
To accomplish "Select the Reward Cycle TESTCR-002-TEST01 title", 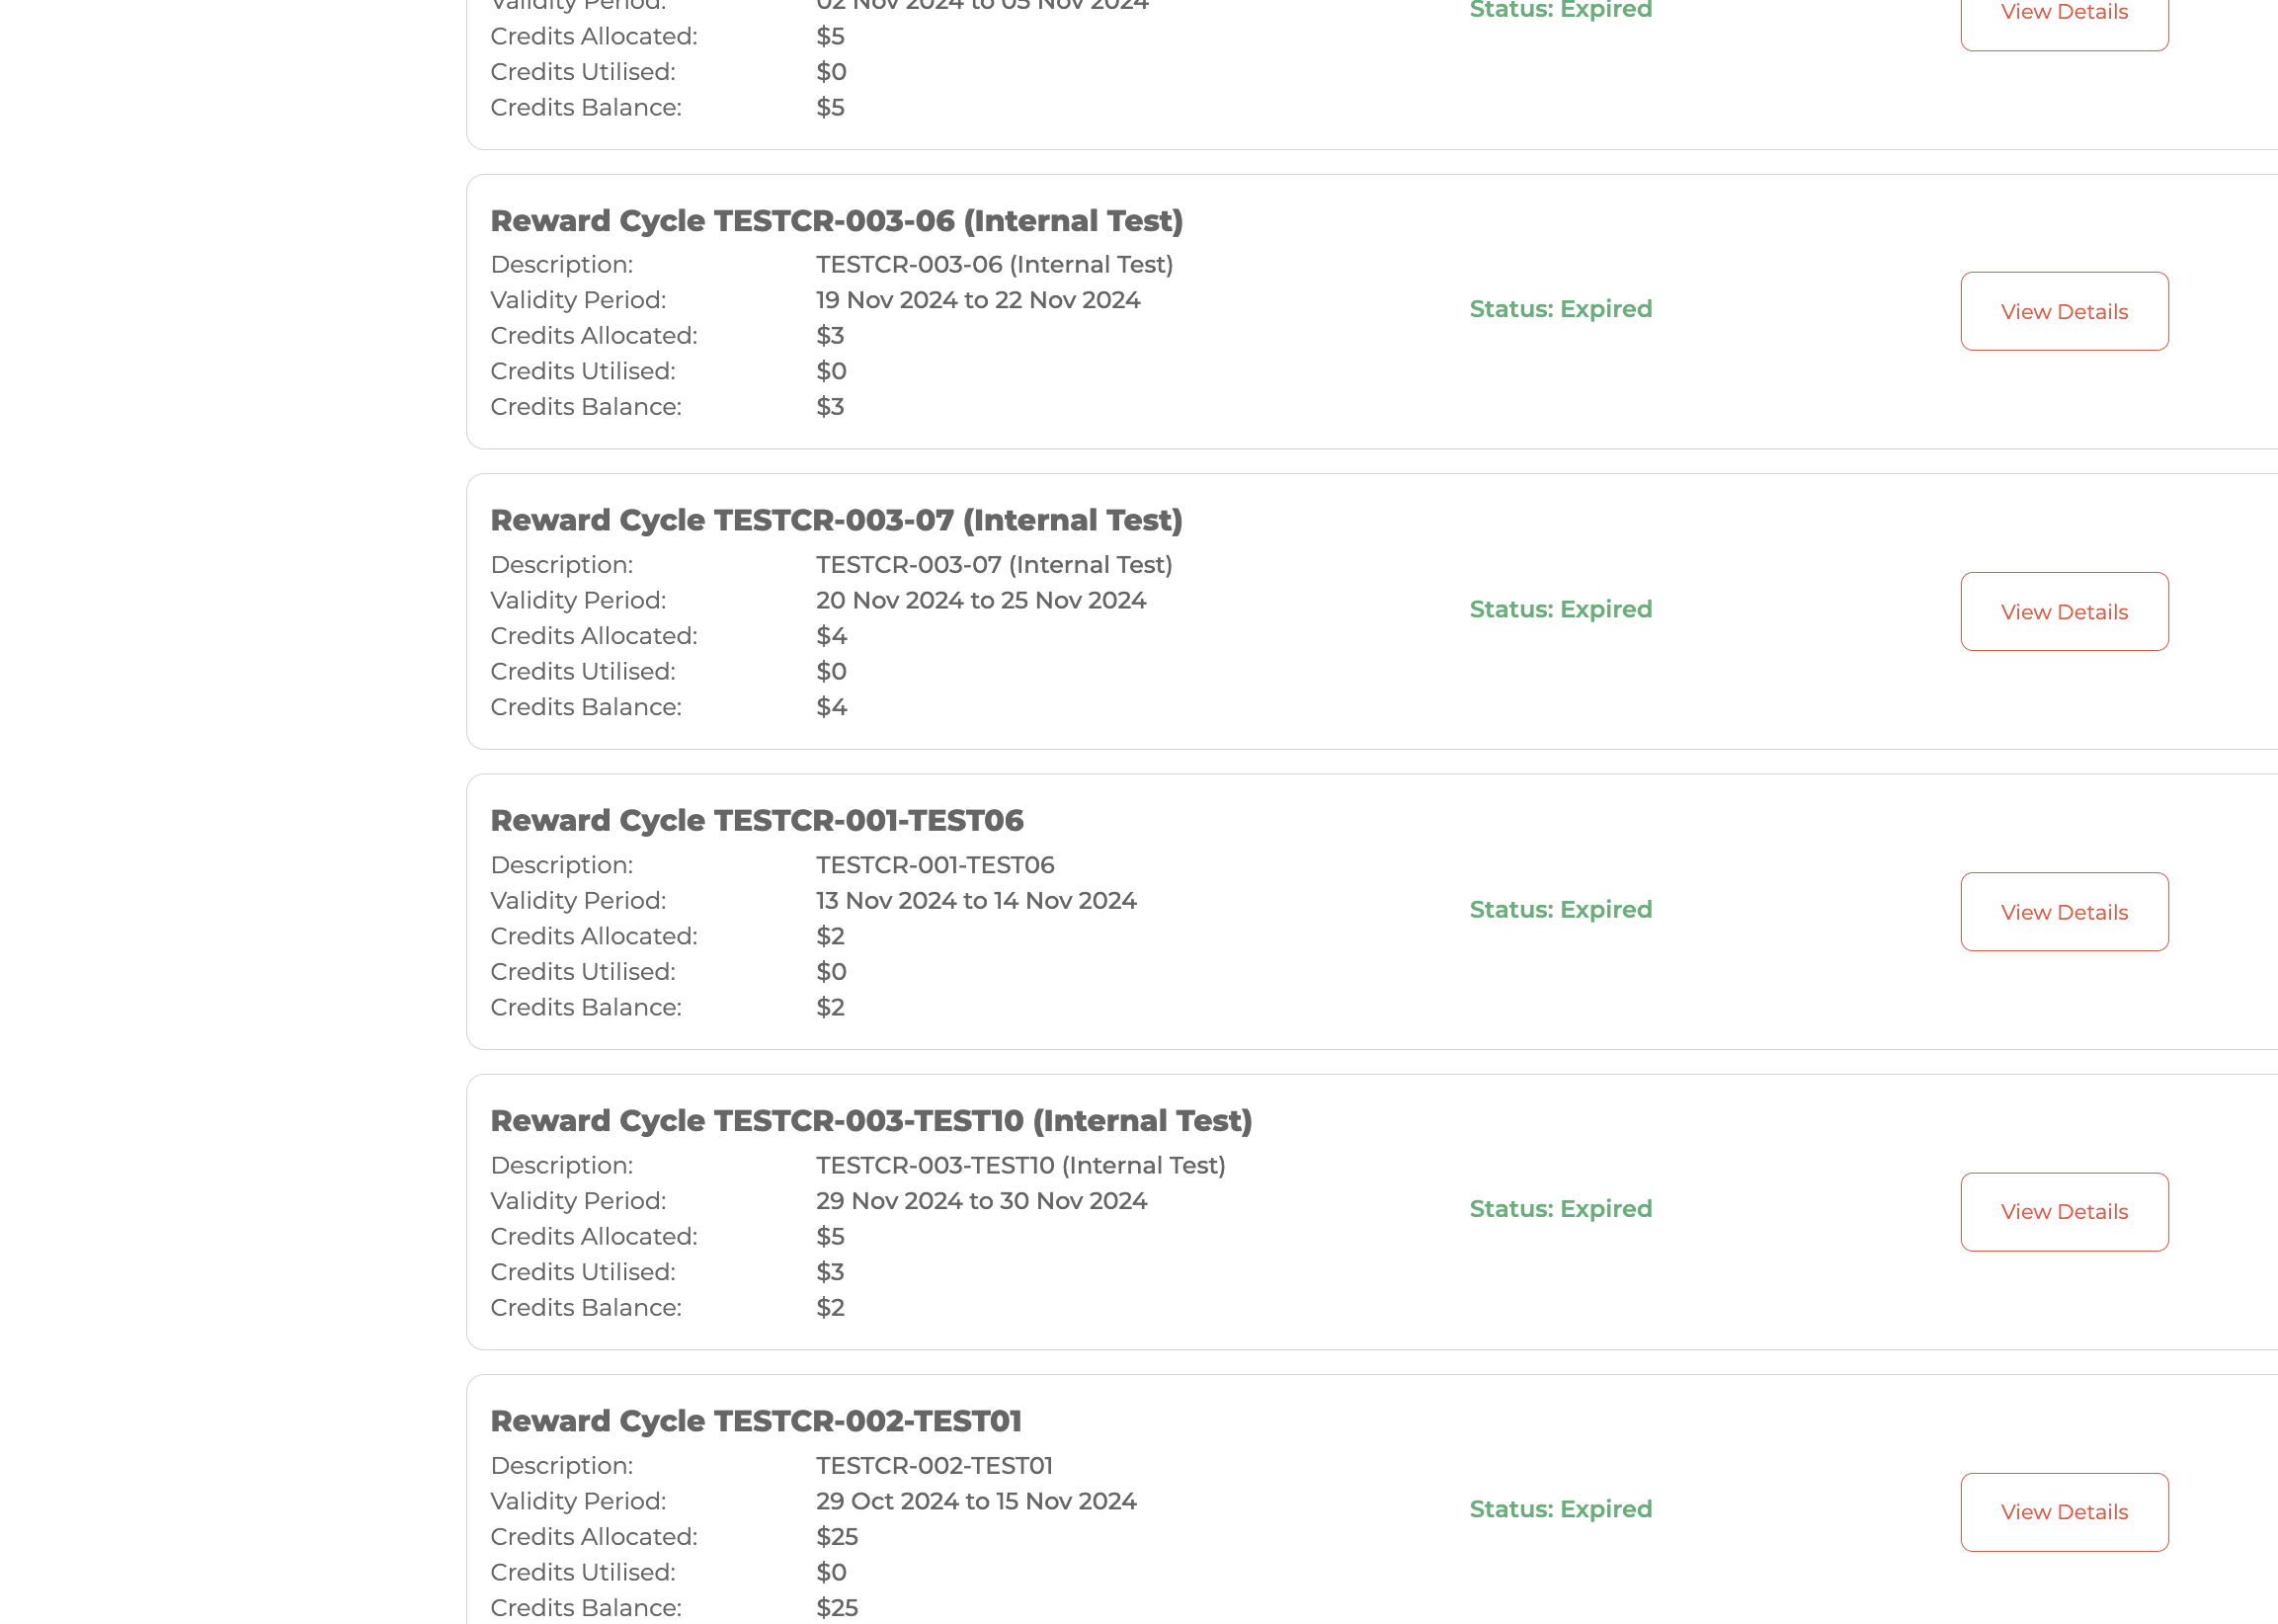I will coord(755,1420).
